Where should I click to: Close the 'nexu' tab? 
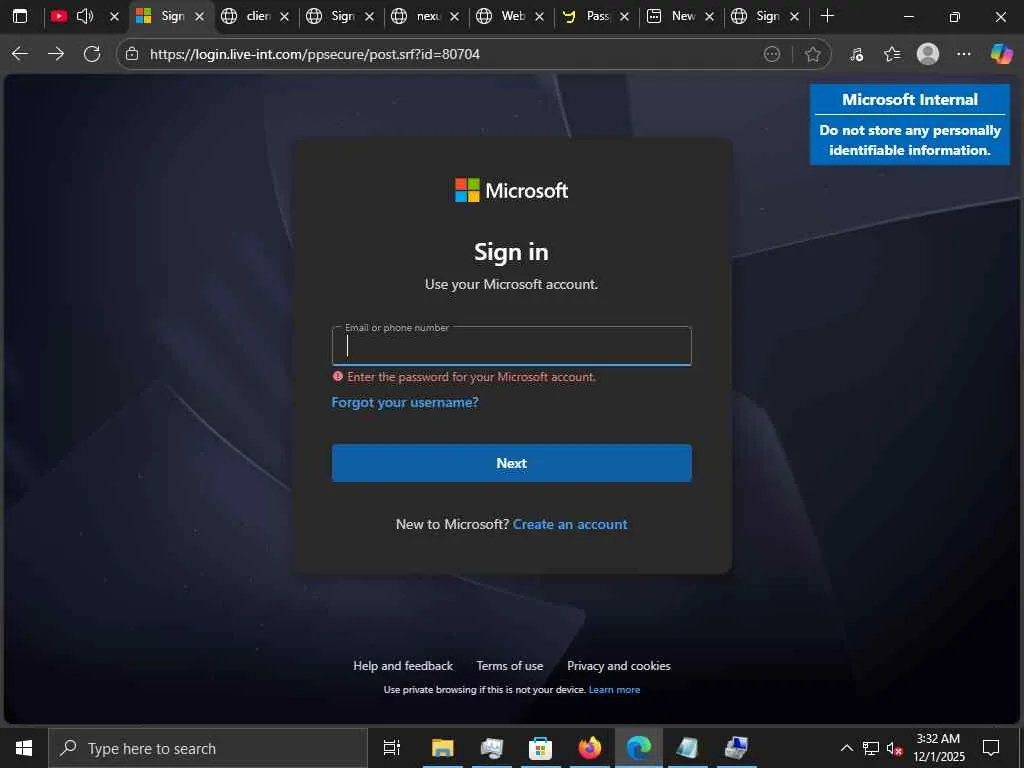click(455, 16)
